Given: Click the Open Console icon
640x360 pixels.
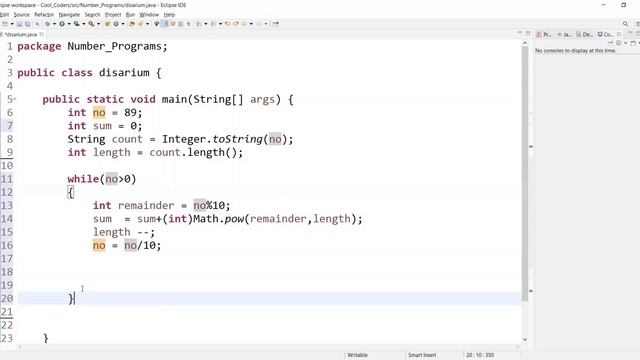Looking at the screenshot, I should [x=633, y=43].
